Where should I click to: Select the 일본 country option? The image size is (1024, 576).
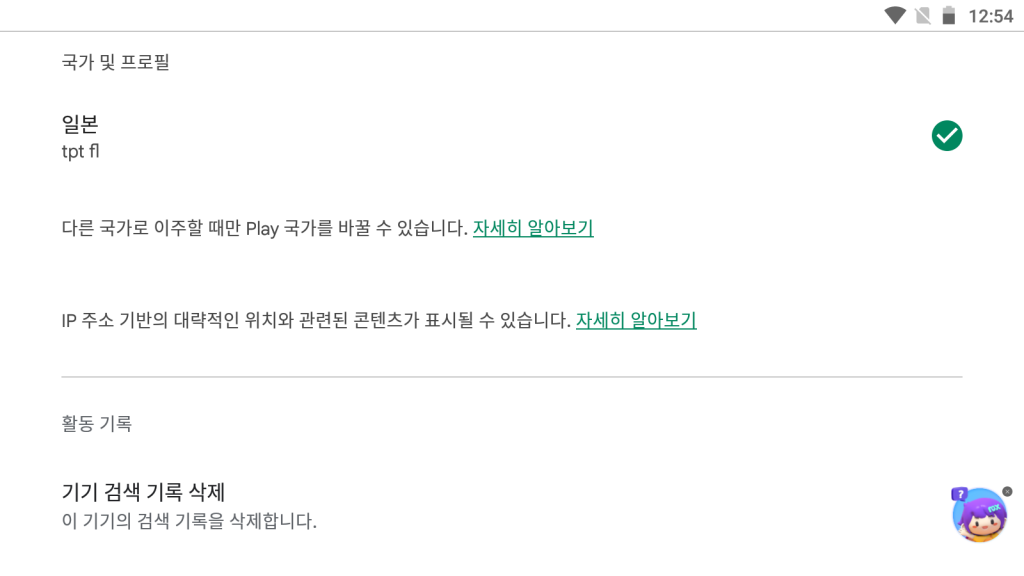[x=80, y=125]
